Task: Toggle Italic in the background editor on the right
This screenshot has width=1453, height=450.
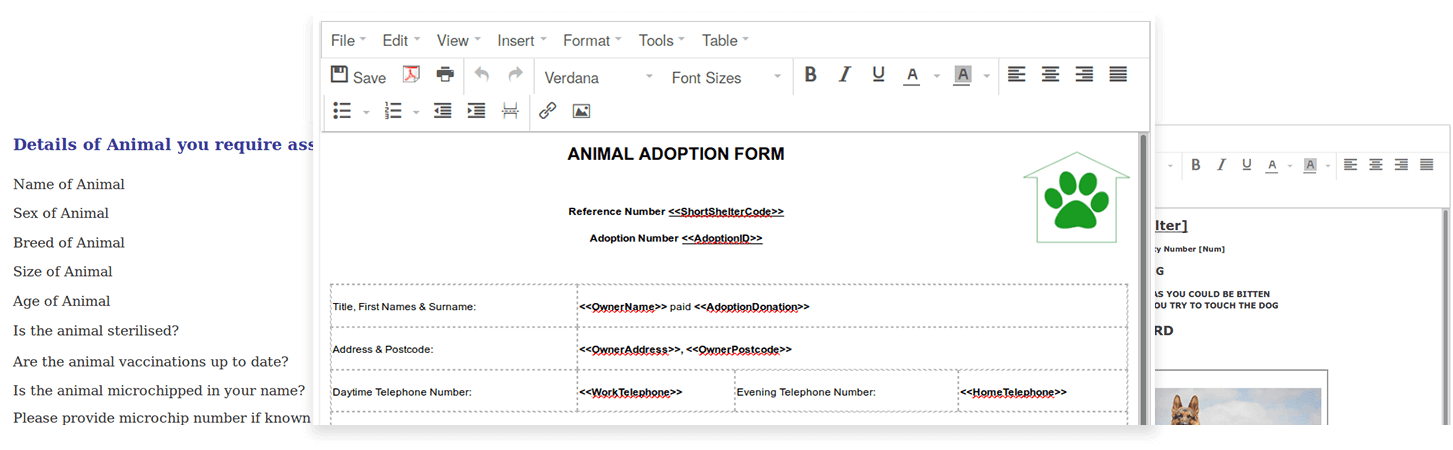Action: (1221, 165)
